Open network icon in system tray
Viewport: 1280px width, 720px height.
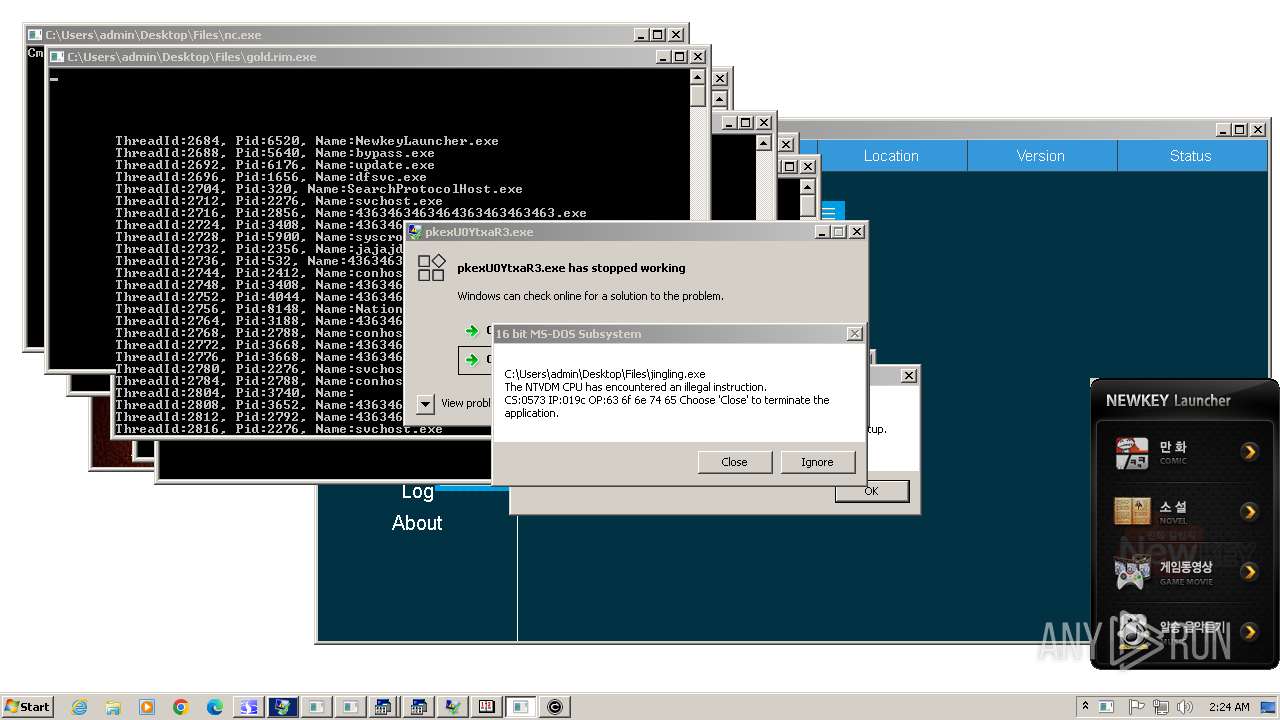point(1161,706)
